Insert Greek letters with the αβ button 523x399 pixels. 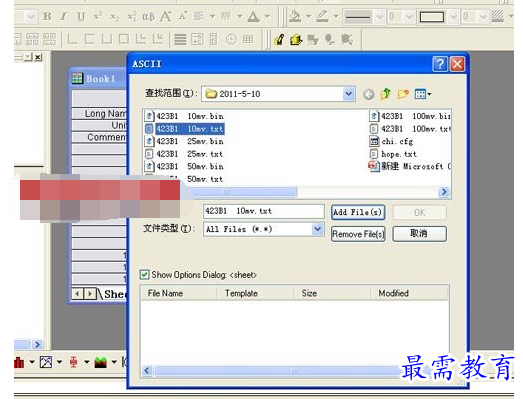(x=149, y=16)
